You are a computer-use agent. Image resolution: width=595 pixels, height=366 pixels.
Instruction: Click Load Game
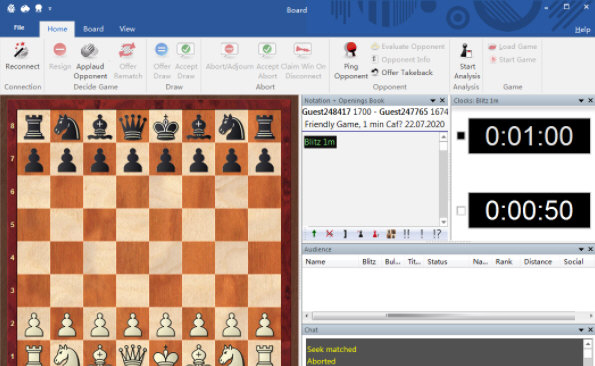pyautogui.click(x=513, y=47)
